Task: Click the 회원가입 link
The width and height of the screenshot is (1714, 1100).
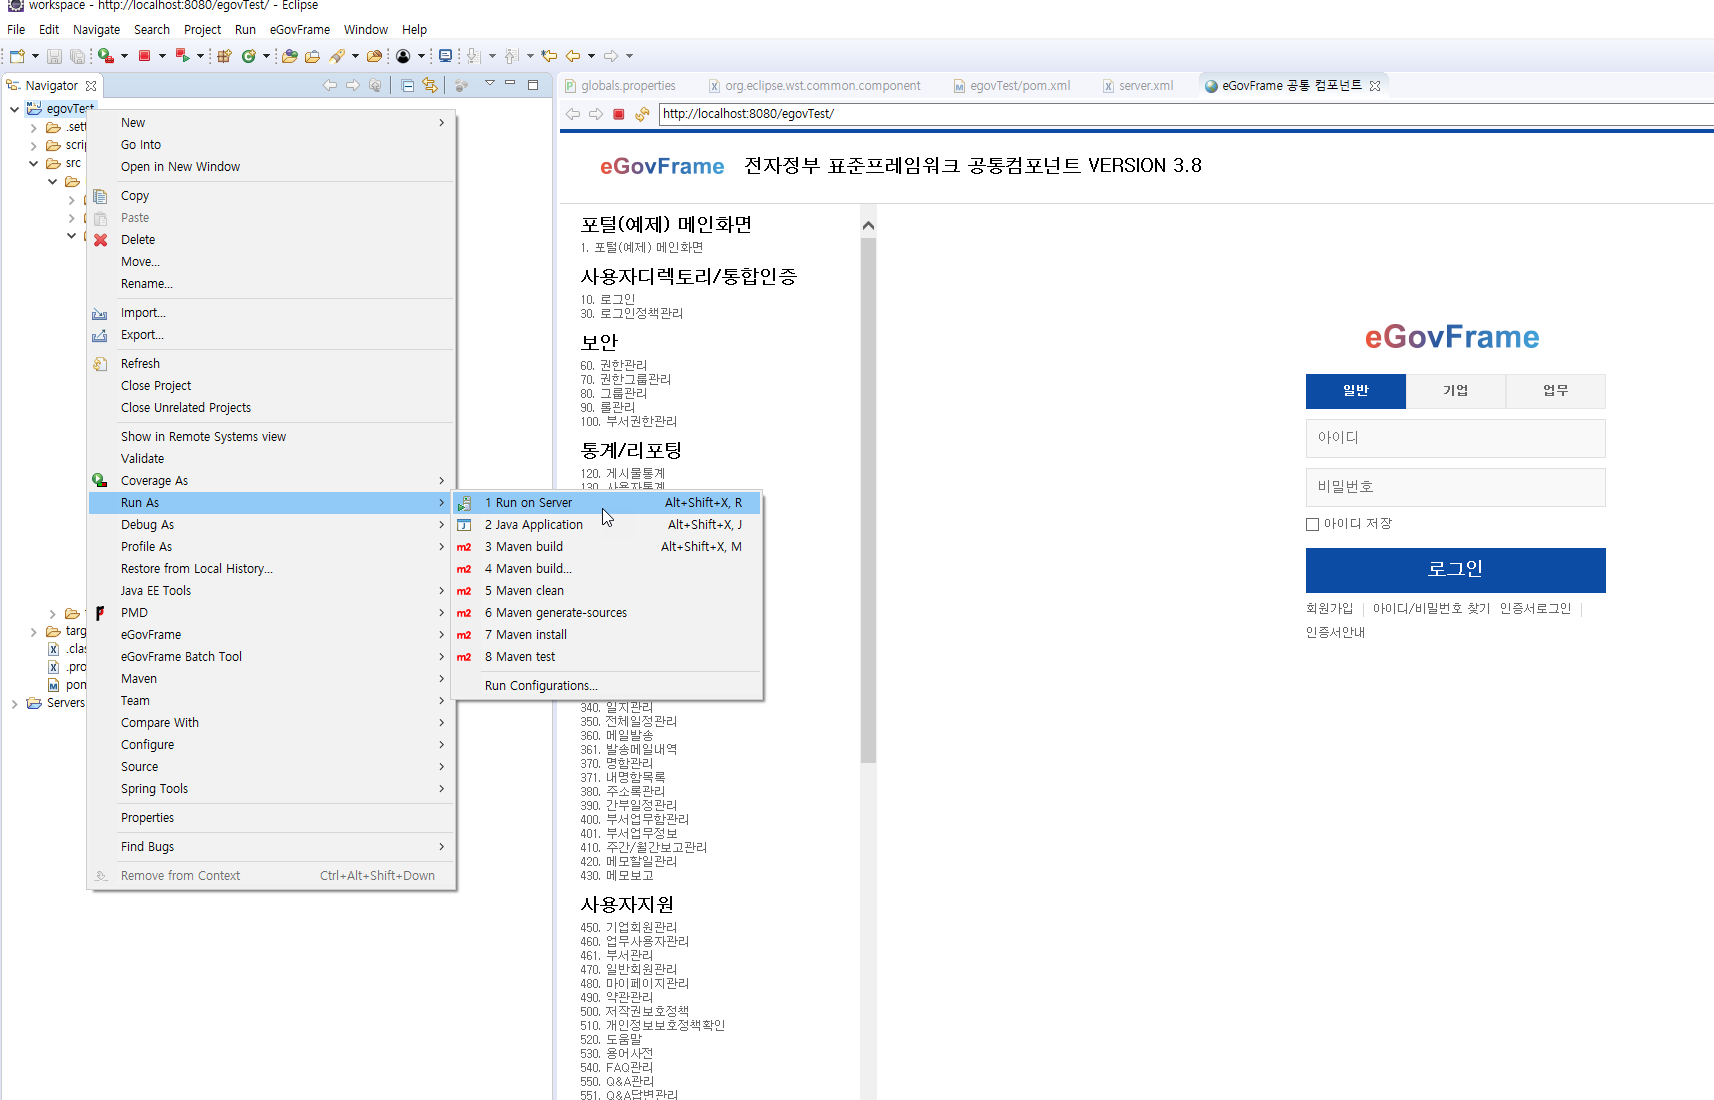Action: point(1329,609)
